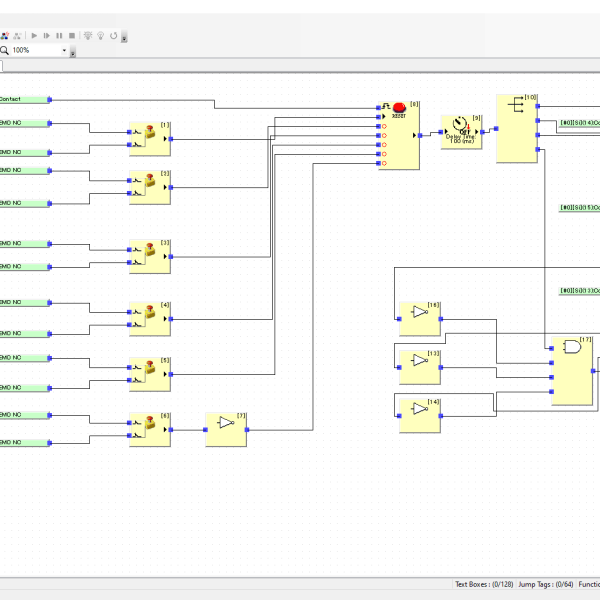Screen dimensions: 600x600
Task: Click the EMO NC tag wired to block [1] upper input
Action: click(x=25, y=123)
